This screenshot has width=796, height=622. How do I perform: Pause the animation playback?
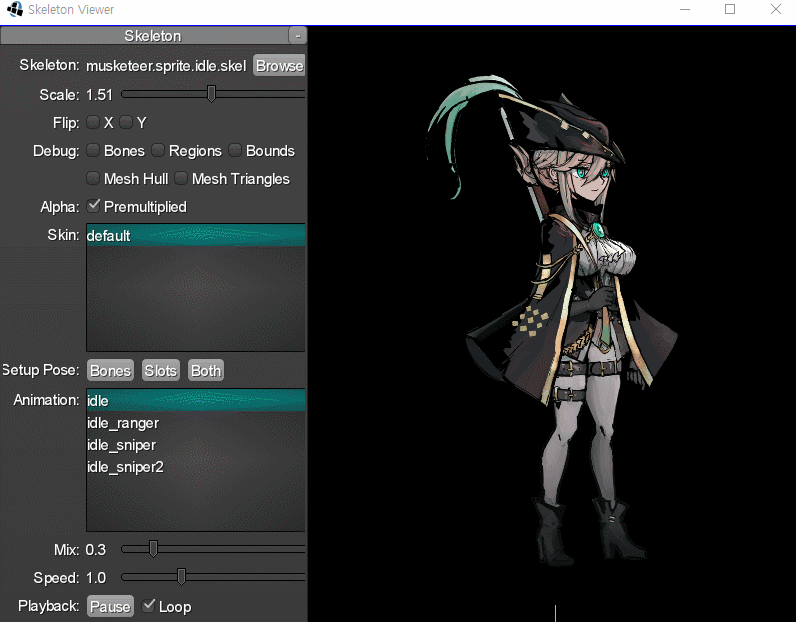pyautogui.click(x=110, y=606)
